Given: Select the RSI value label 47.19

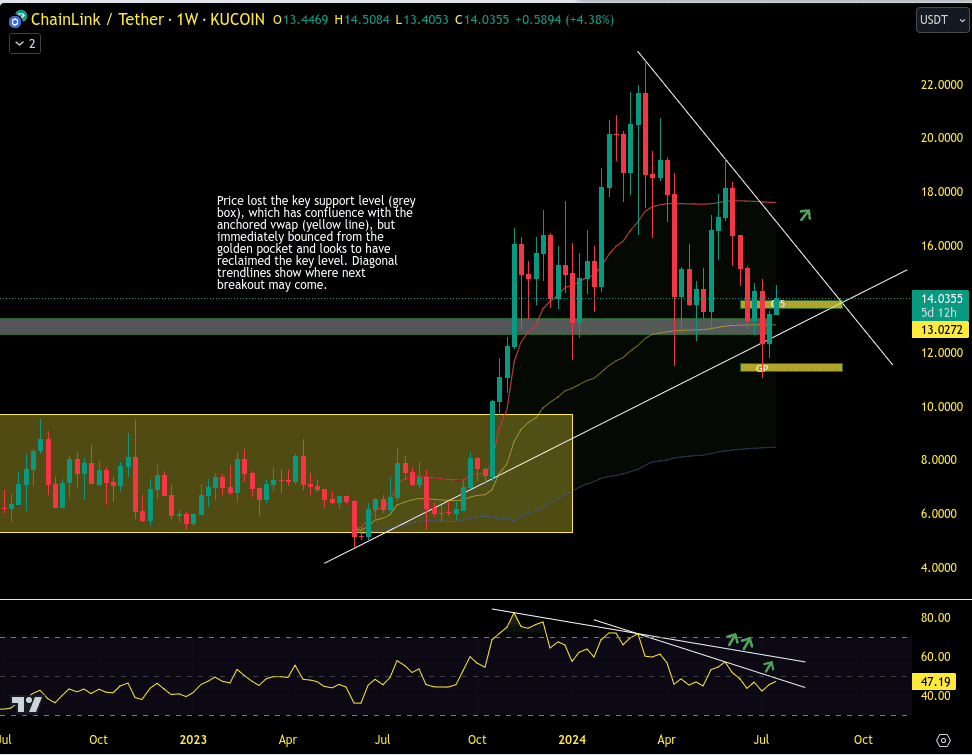Looking at the screenshot, I should coord(936,682).
